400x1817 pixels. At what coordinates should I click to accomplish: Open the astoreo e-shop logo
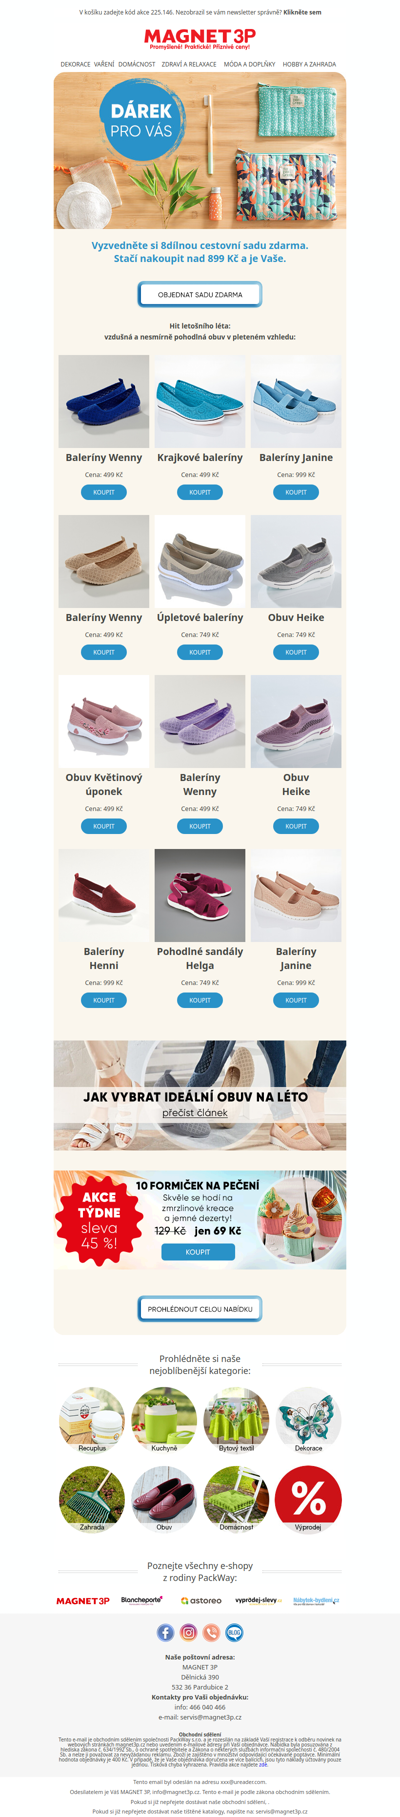201,1601
